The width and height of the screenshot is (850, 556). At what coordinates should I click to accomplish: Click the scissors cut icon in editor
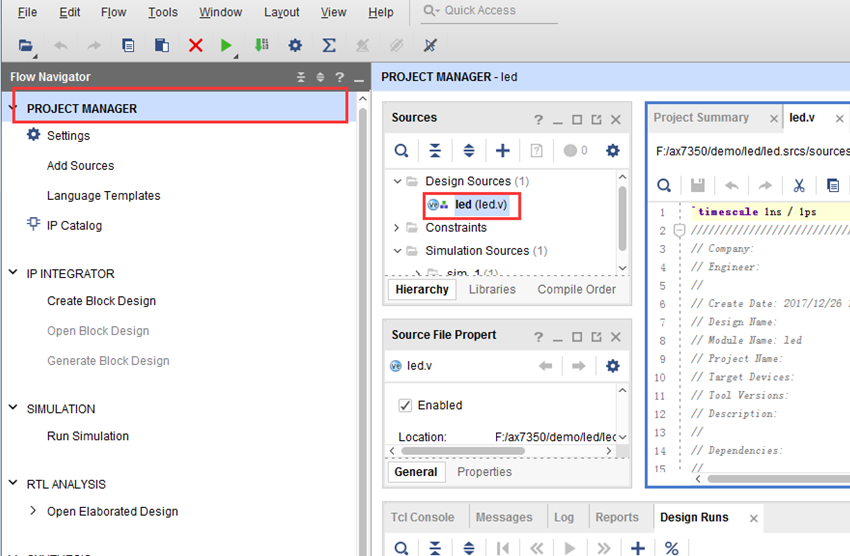point(799,186)
